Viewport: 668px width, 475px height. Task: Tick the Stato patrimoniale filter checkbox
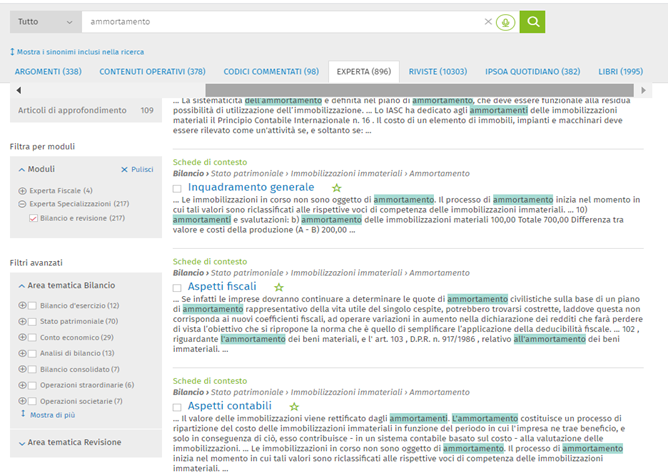point(34,321)
